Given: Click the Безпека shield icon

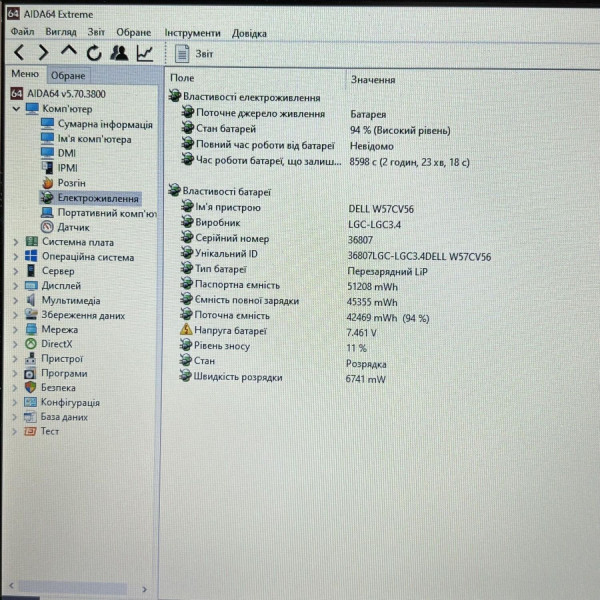Looking at the screenshot, I should click(x=30, y=387).
